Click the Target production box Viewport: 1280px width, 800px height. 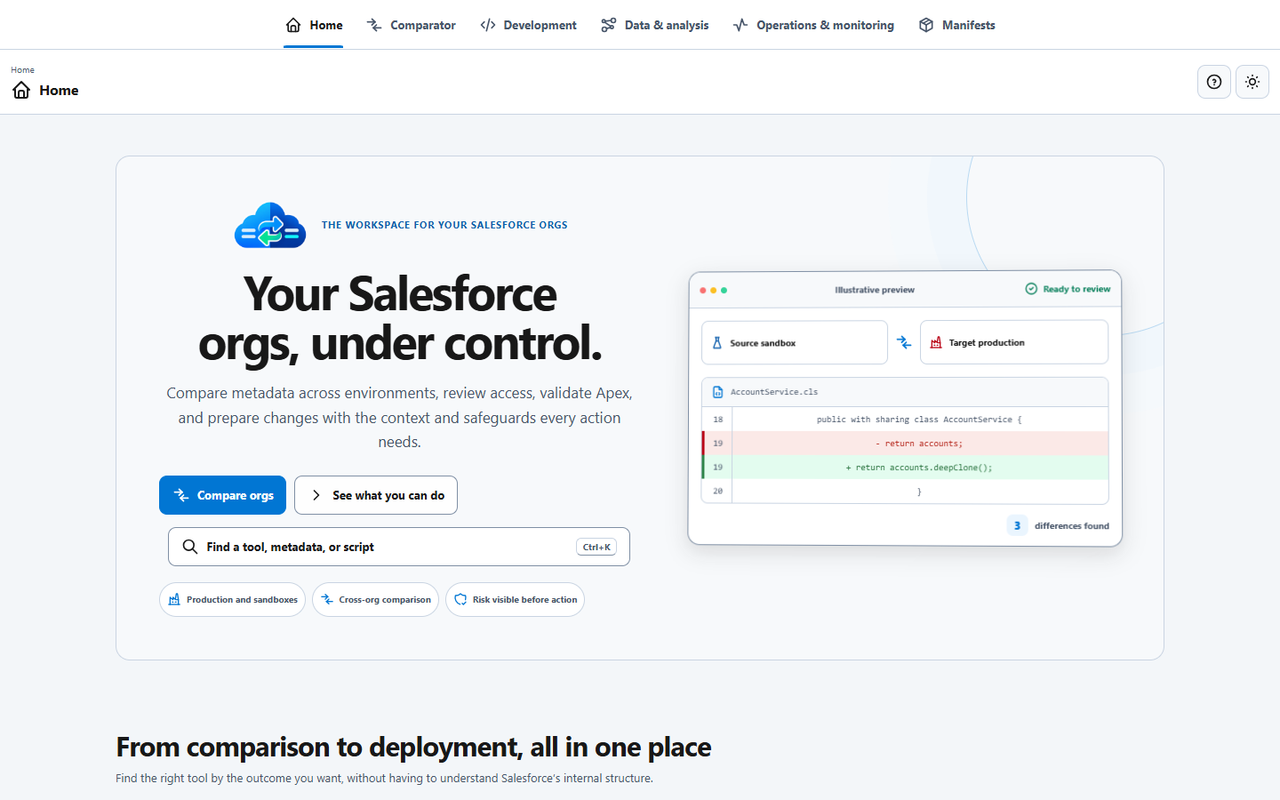1014,342
